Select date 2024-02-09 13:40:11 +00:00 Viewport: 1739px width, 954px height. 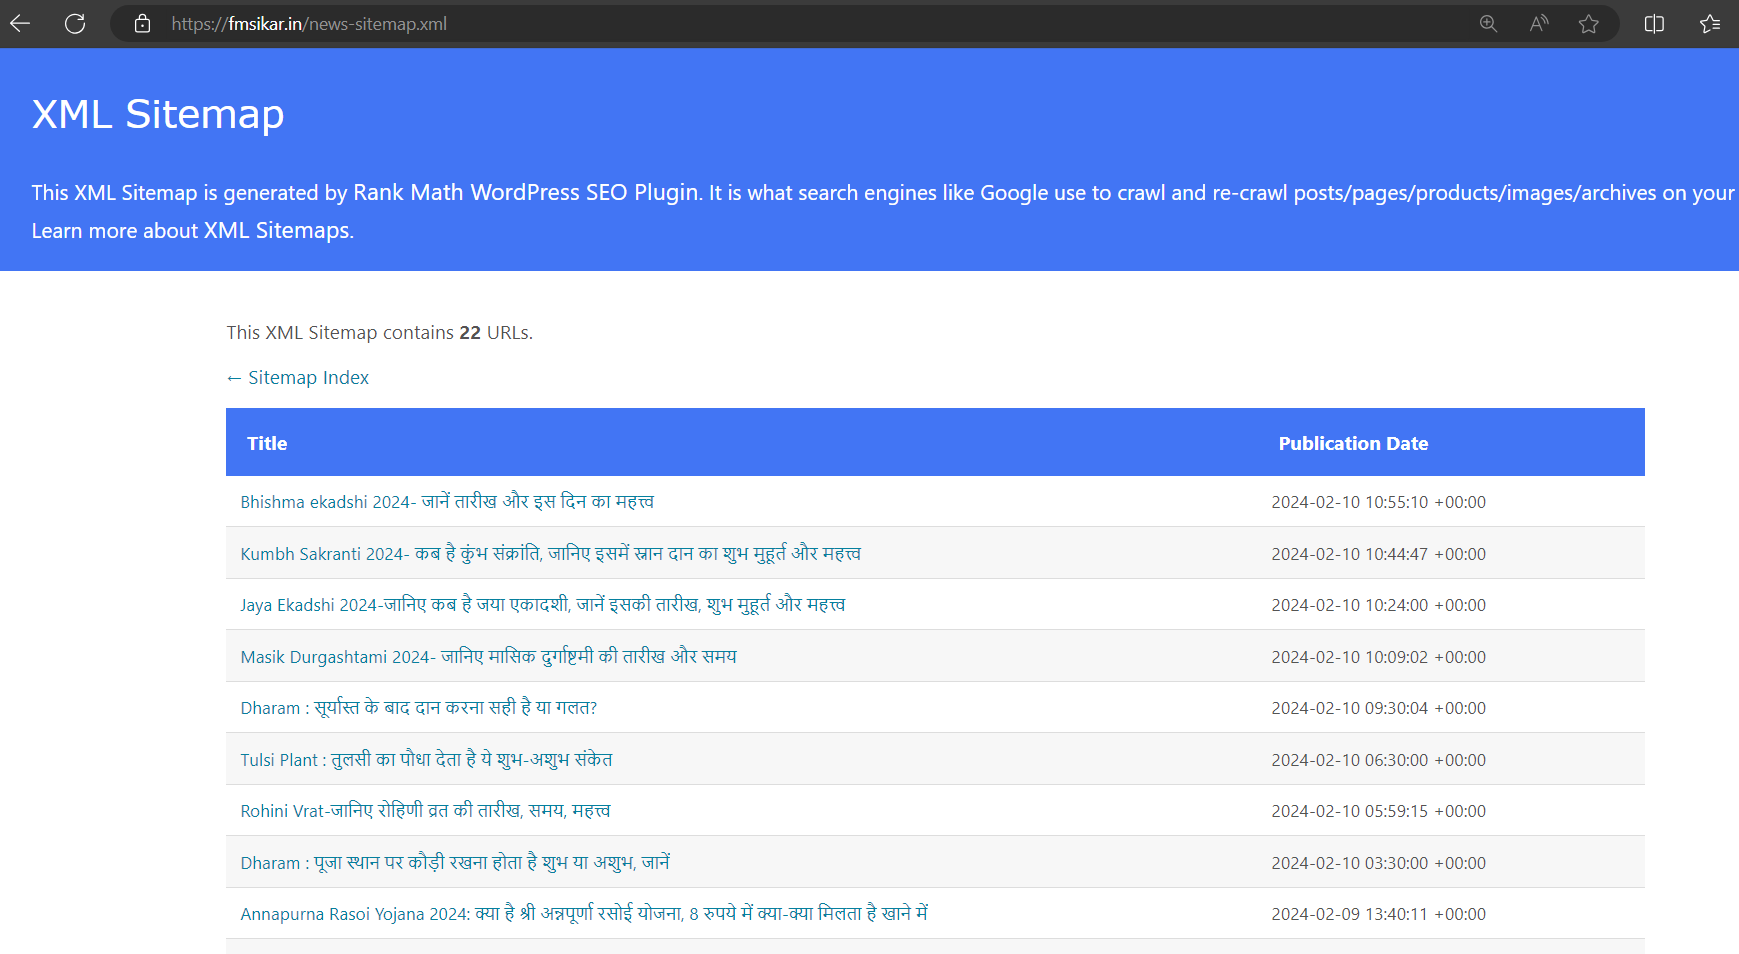point(1378,914)
